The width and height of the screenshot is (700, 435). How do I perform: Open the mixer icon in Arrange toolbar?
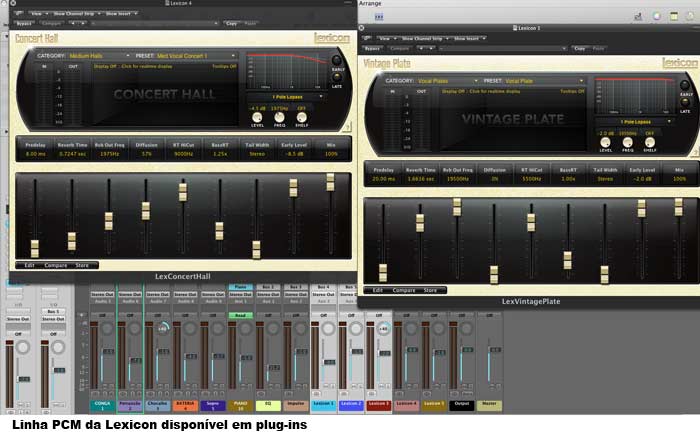click(x=638, y=17)
